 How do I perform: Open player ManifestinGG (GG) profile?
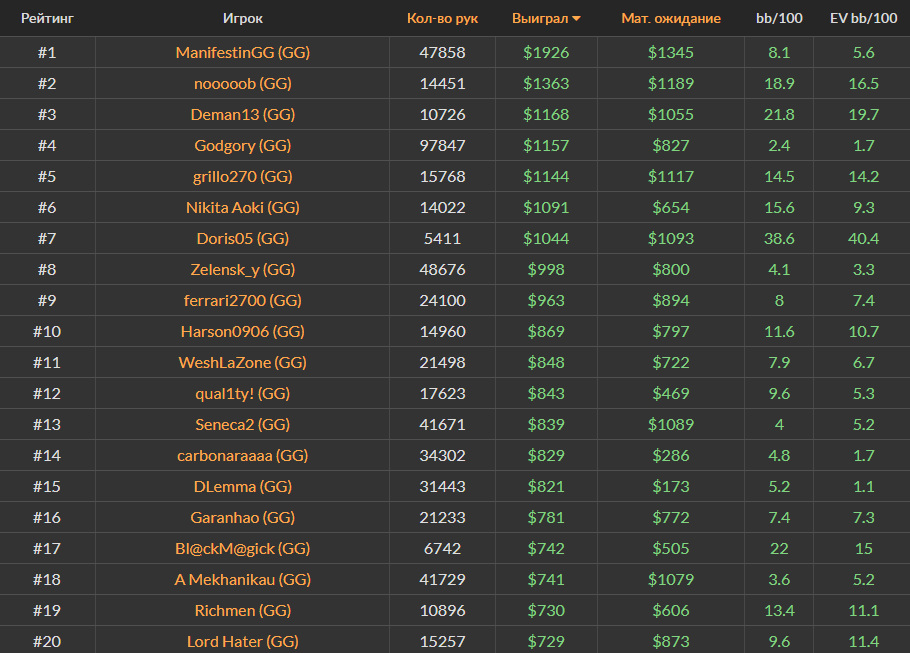[243, 52]
